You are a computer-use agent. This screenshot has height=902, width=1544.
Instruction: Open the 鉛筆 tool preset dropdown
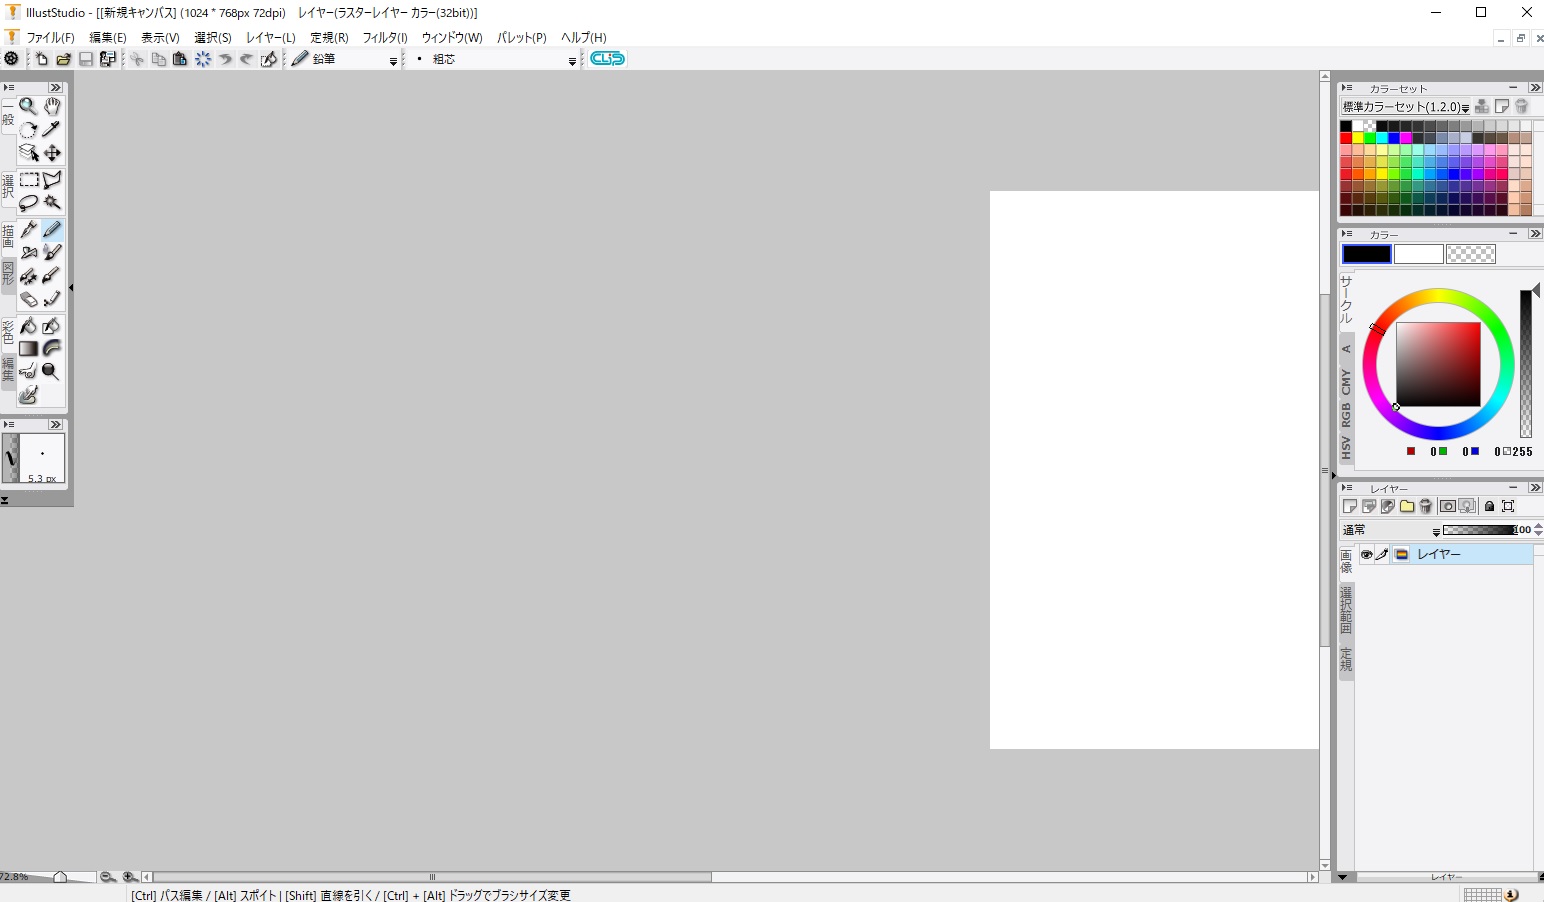[393, 60]
